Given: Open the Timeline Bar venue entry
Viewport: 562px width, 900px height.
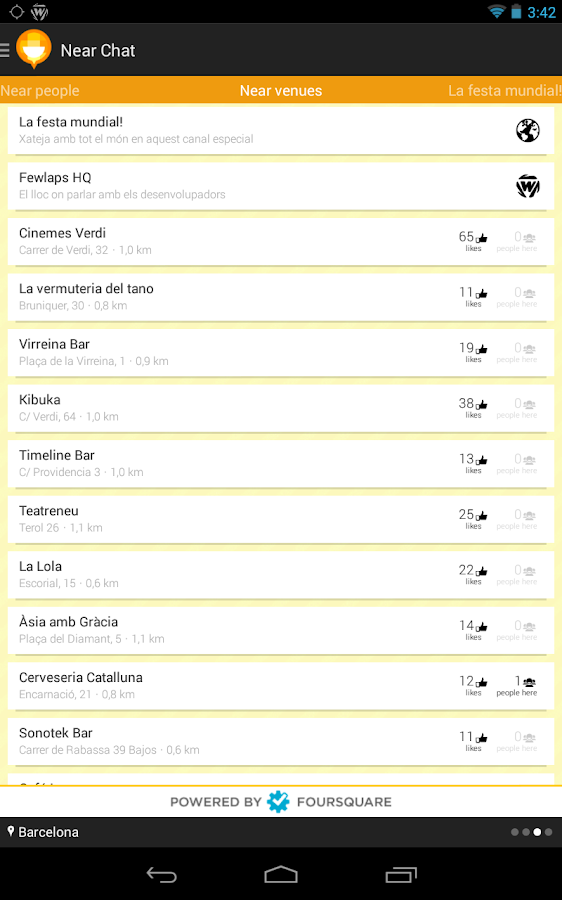Looking at the screenshot, I should (281, 464).
